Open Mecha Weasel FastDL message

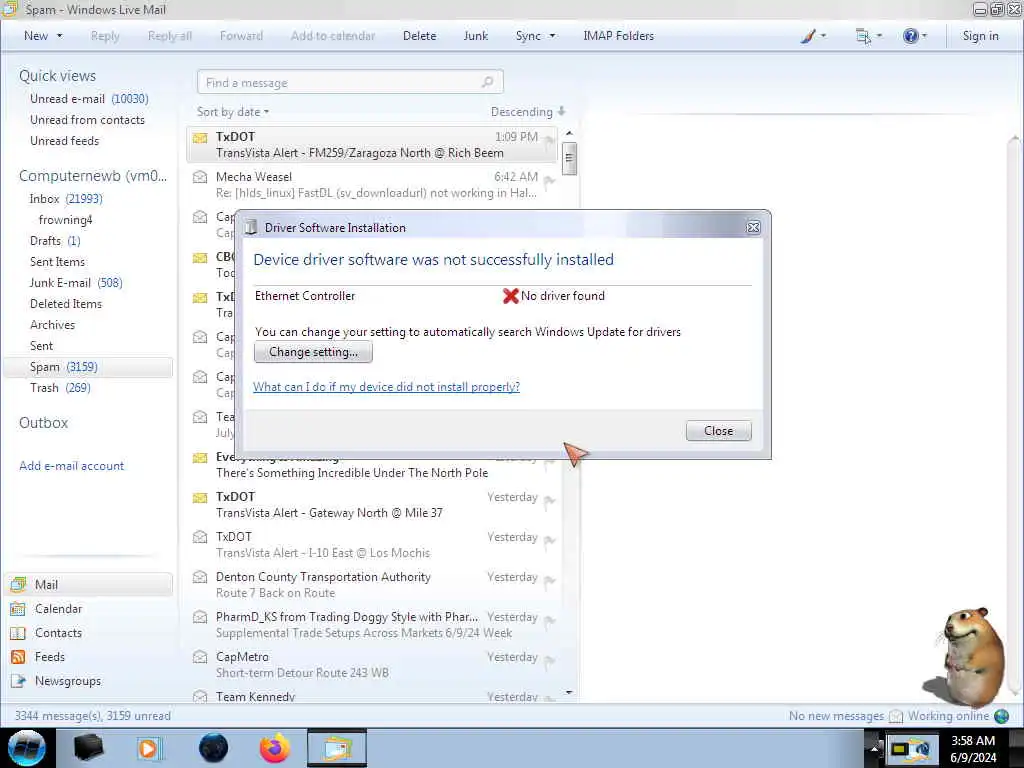pyautogui.click(x=372, y=185)
